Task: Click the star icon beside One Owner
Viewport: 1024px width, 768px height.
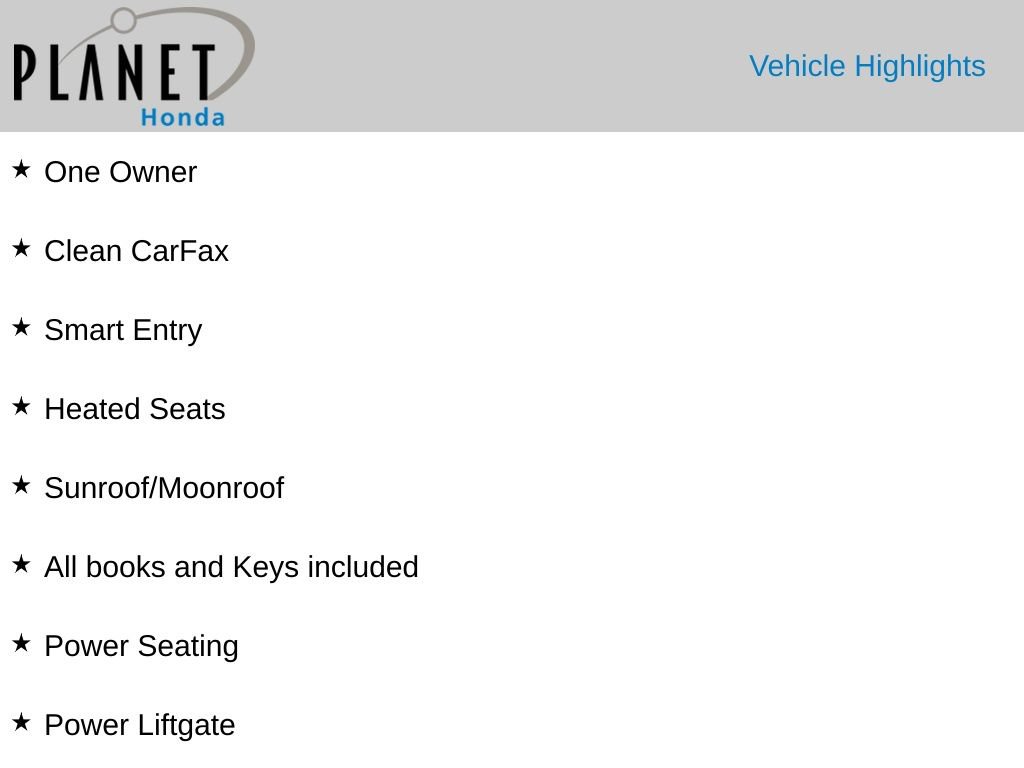Action: [x=21, y=169]
